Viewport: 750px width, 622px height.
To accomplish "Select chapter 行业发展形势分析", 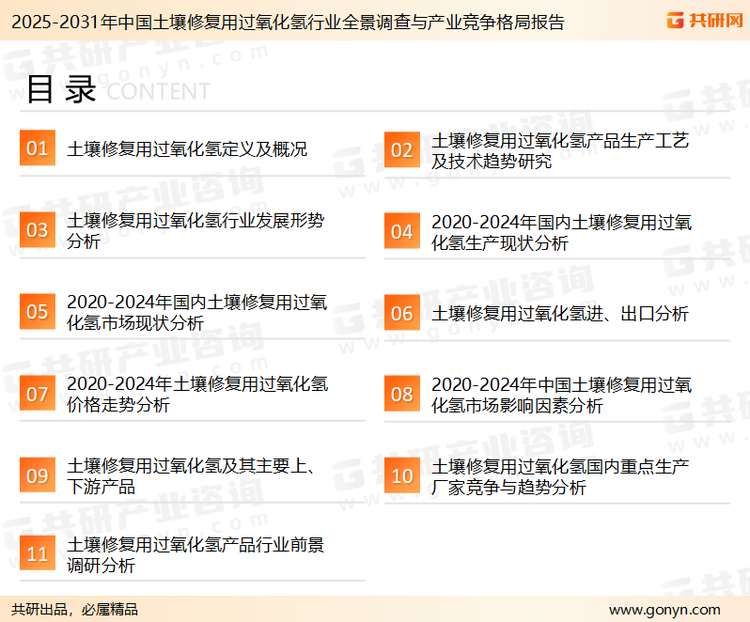I will pos(196,231).
